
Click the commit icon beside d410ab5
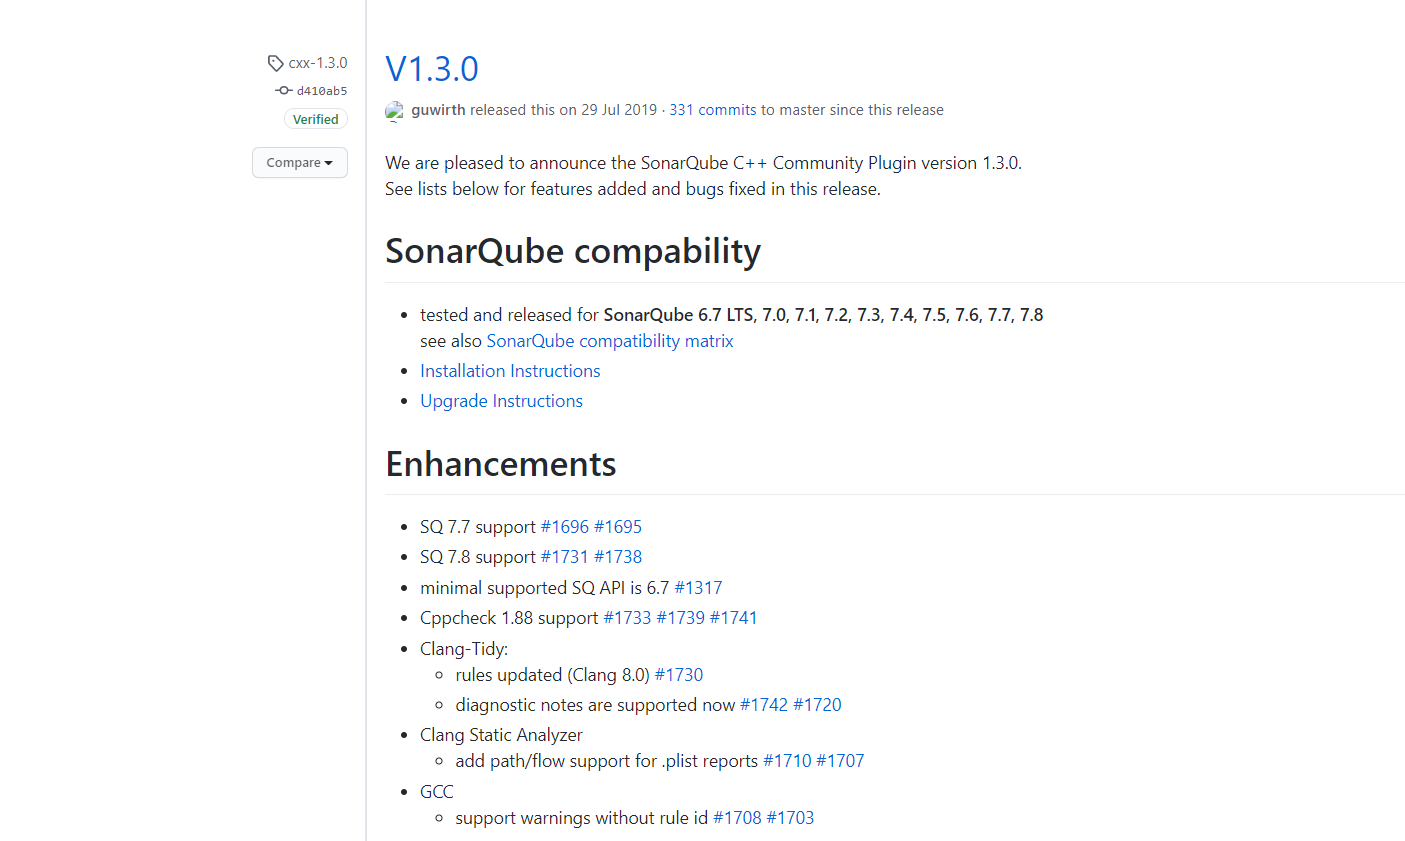click(283, 90)
